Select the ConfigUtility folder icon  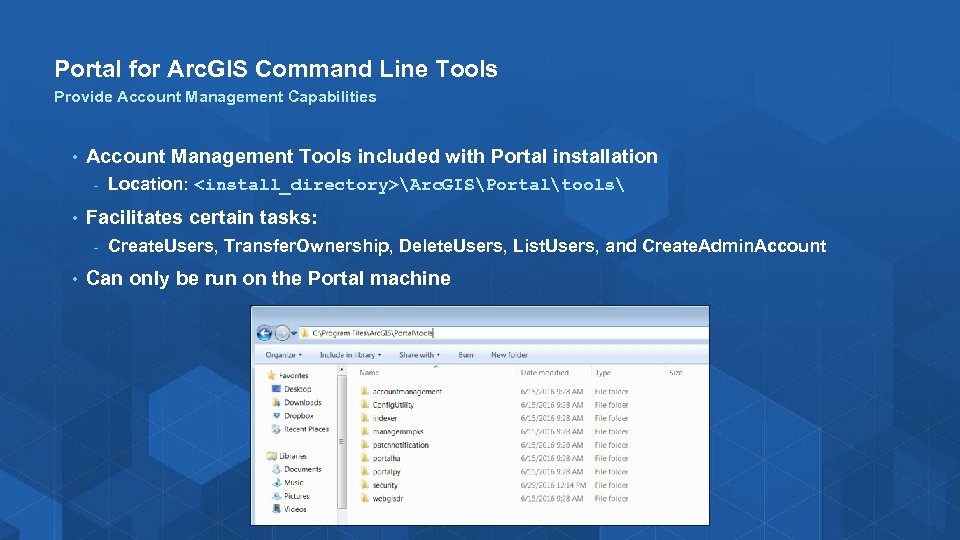(365, 404)
